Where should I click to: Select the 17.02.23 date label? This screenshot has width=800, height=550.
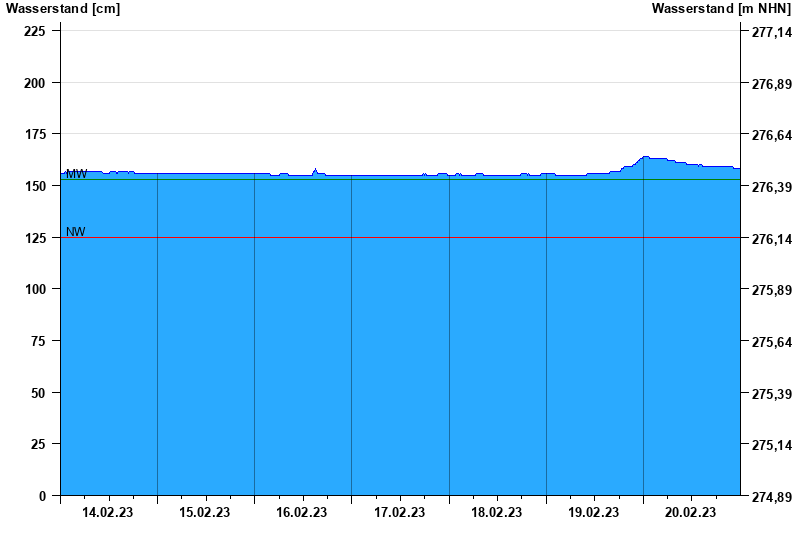399,512
